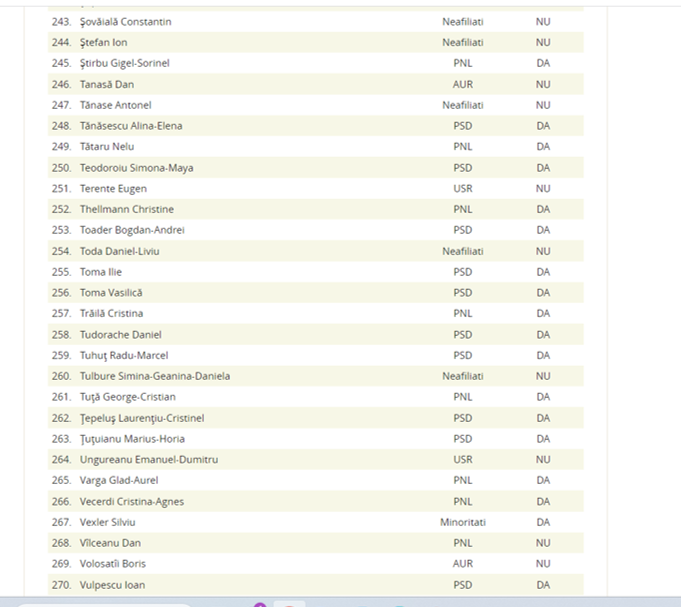The width and height of the screenshot is (681, 607).
Task: Select Ungureanu Emanuel-Dumitru's name
Action: (148, 459)
